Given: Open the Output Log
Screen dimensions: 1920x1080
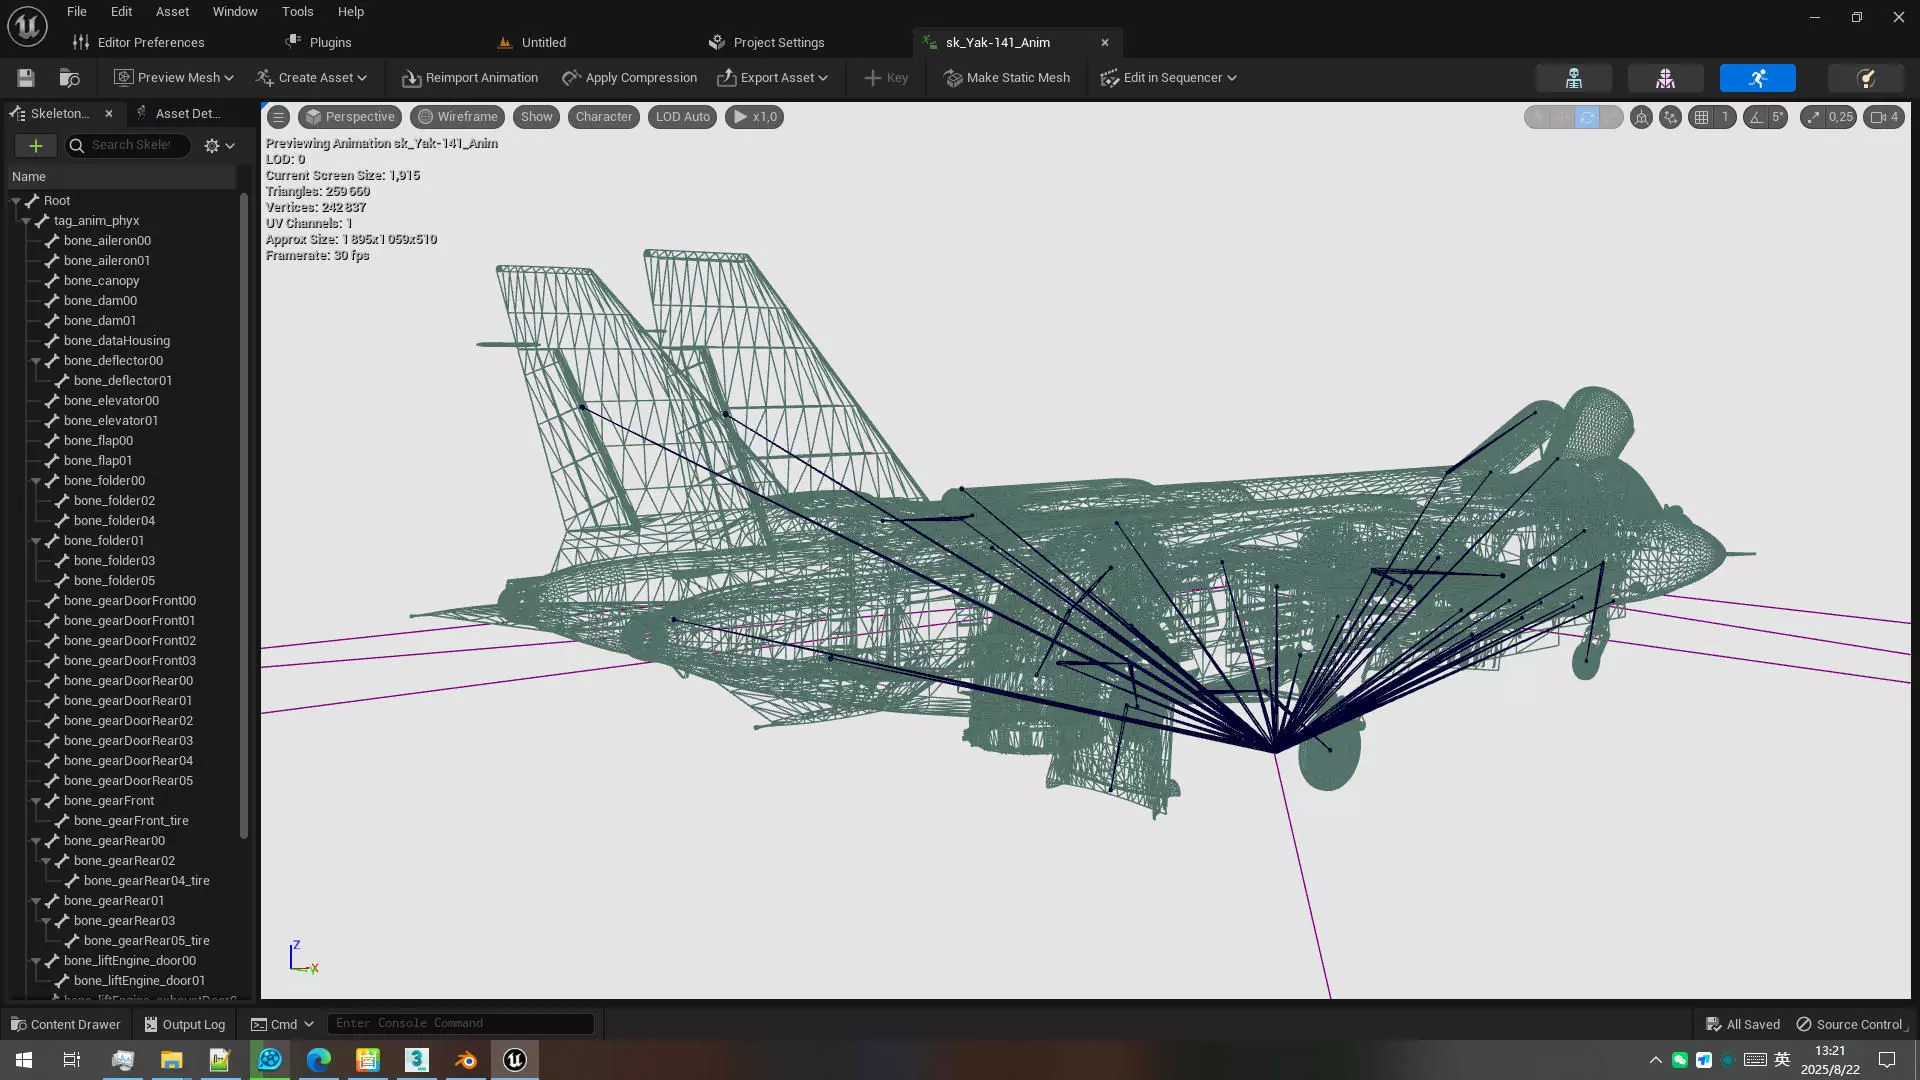Looking at the screenshot, I should (x=185, y=1024).
